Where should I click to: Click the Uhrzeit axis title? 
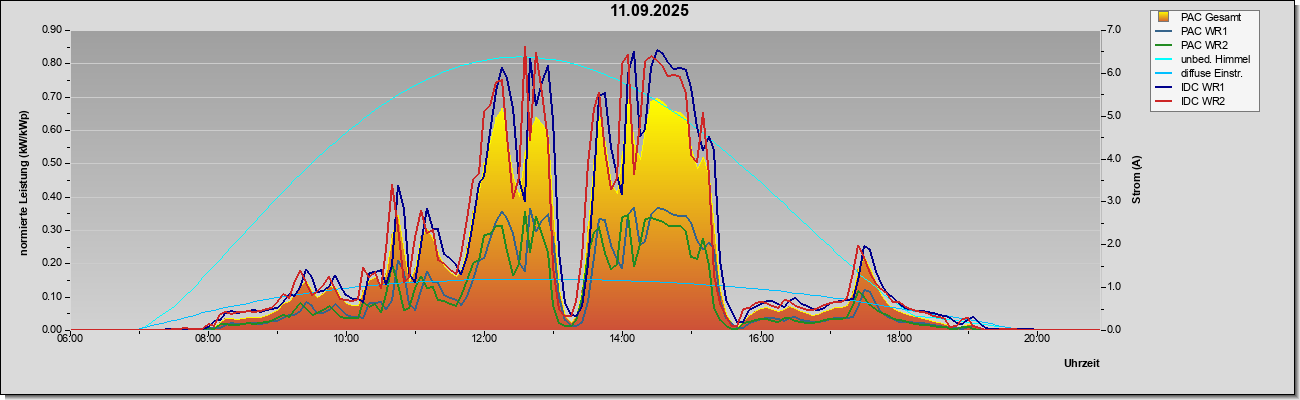click(x=1081, y=363)
